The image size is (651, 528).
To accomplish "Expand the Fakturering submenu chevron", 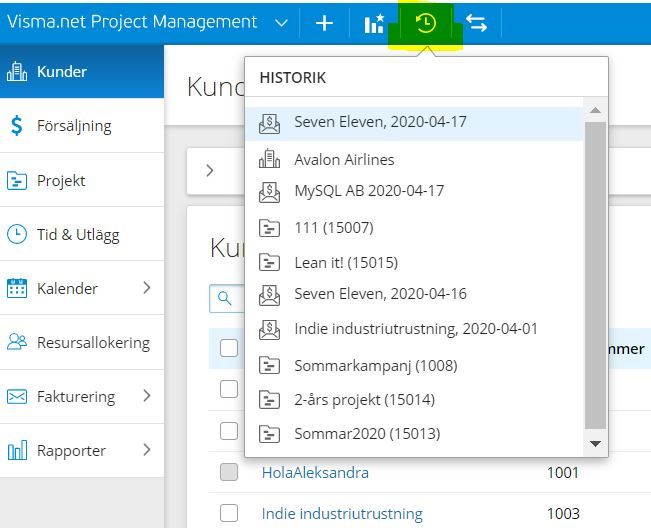I will (x=147, y=396).
